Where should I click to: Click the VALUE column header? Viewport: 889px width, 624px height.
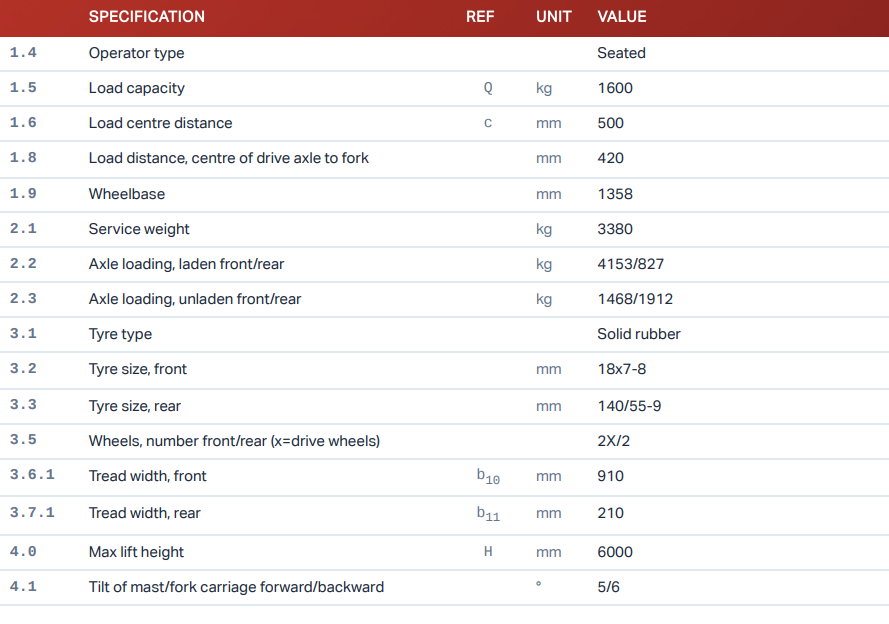click(621, 17)
